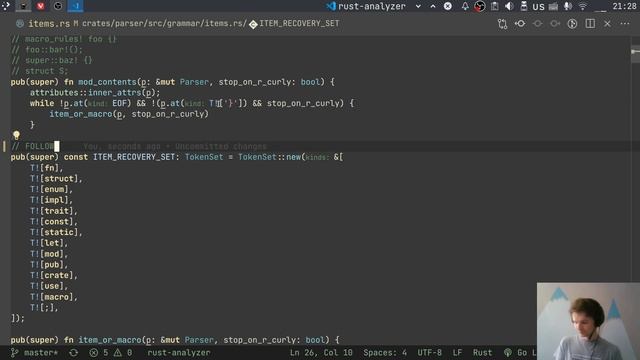This screenshot has width=640, height=360.
Task: Click the previous change circle icon
Action: click(538, 24)
